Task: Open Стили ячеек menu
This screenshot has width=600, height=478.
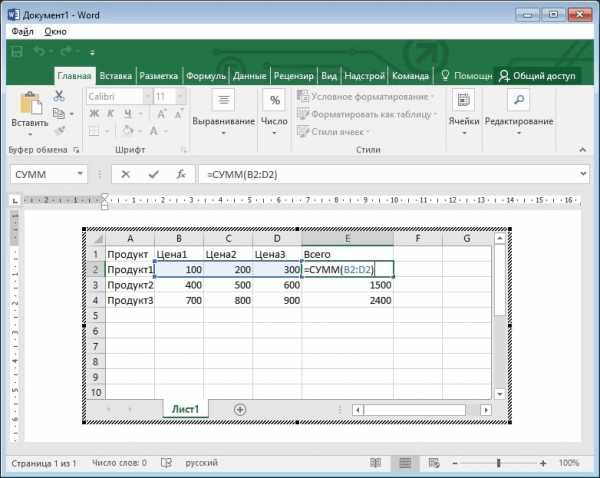Action: (x=333, y=132)
